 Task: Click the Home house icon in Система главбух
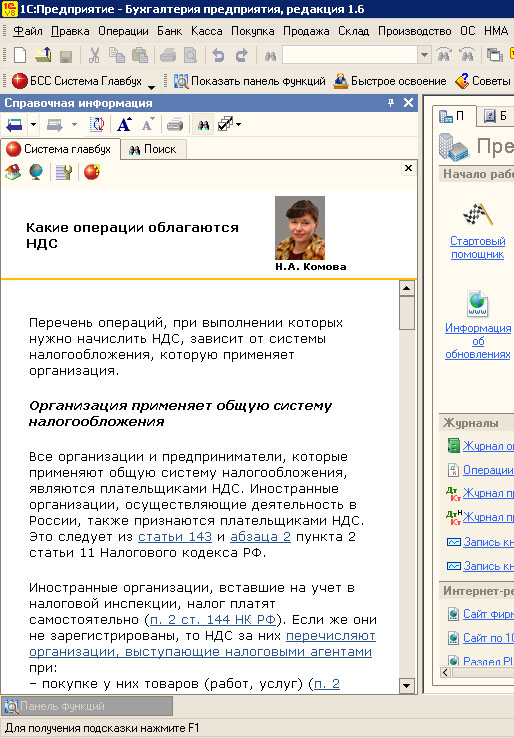pos(13,172)
